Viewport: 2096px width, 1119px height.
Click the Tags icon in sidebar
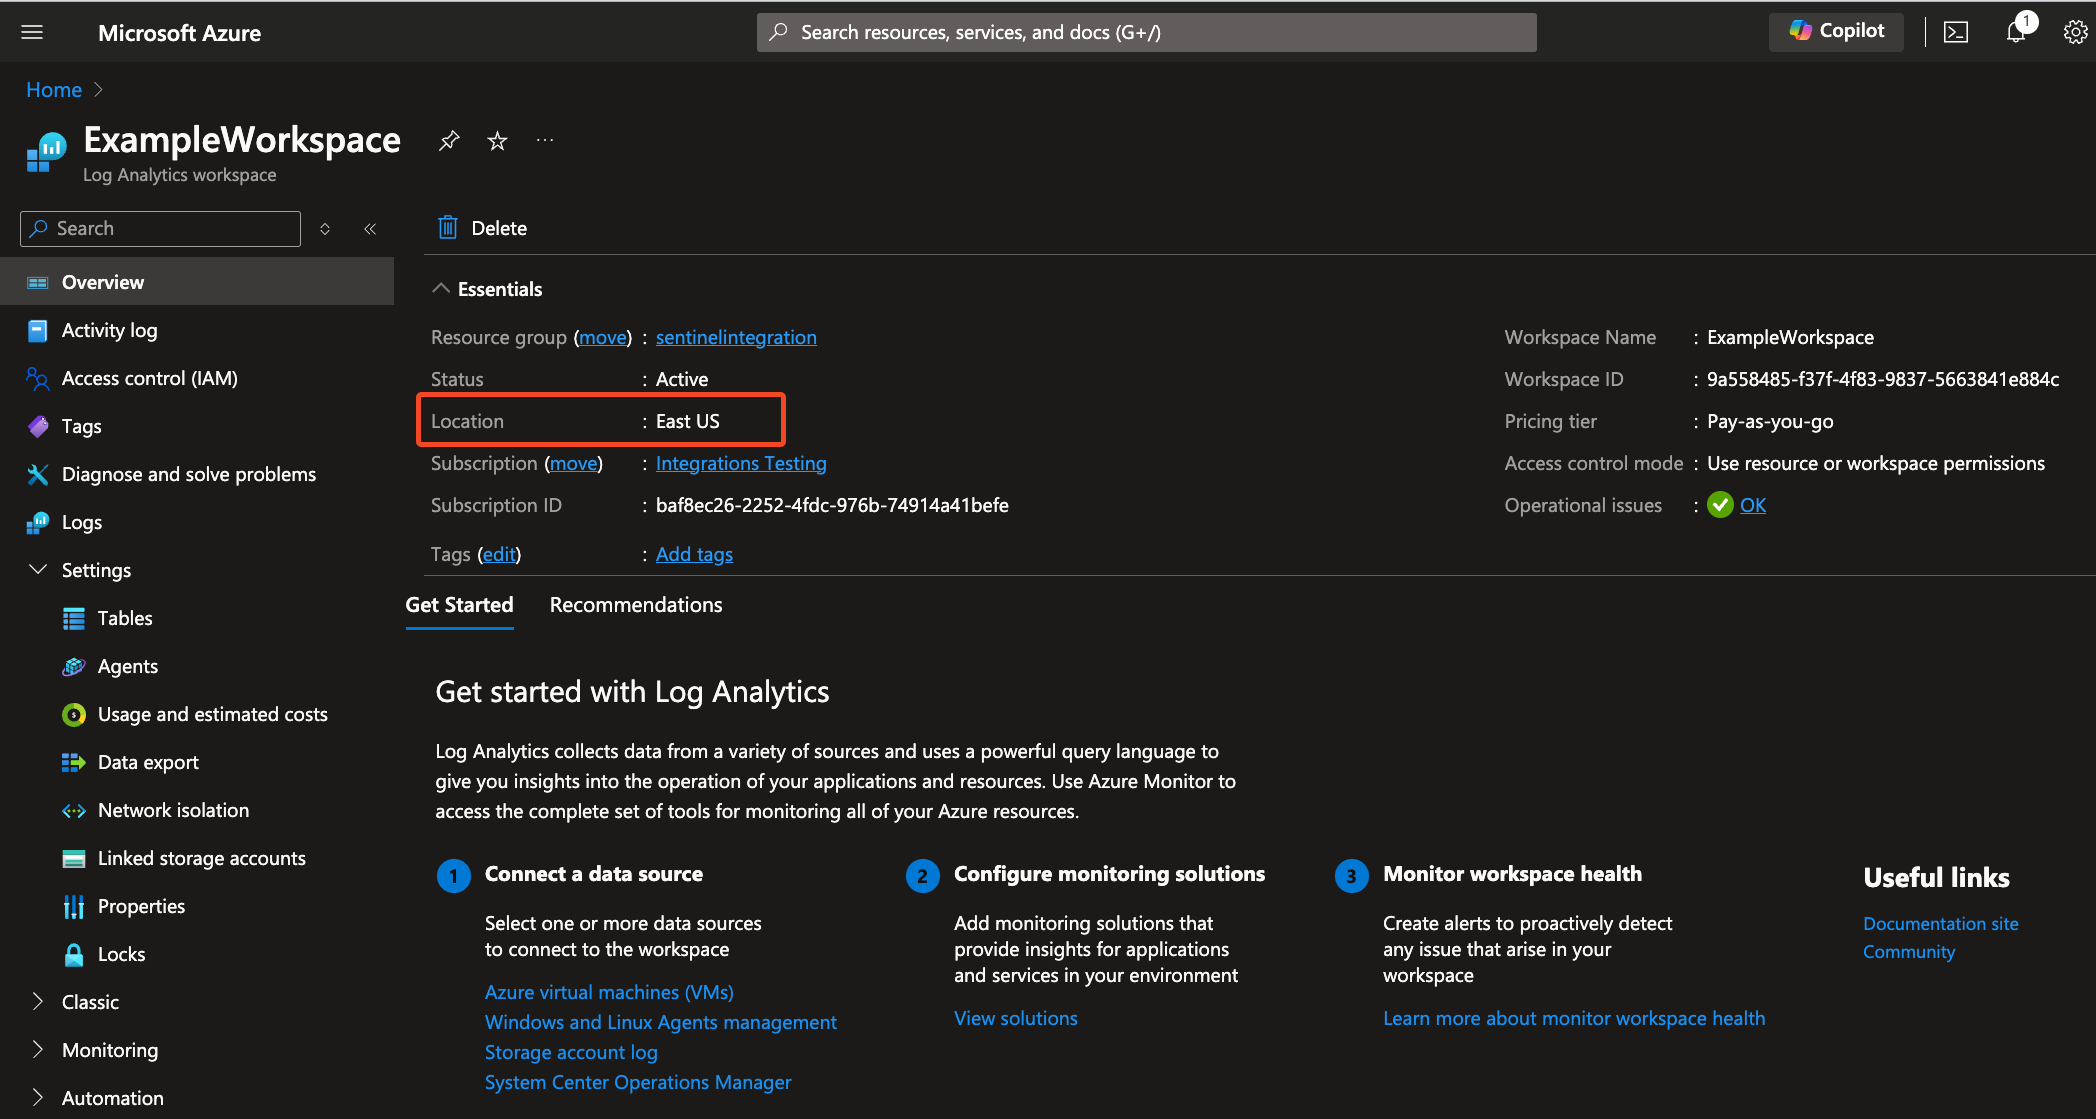[x=38, y=426]
